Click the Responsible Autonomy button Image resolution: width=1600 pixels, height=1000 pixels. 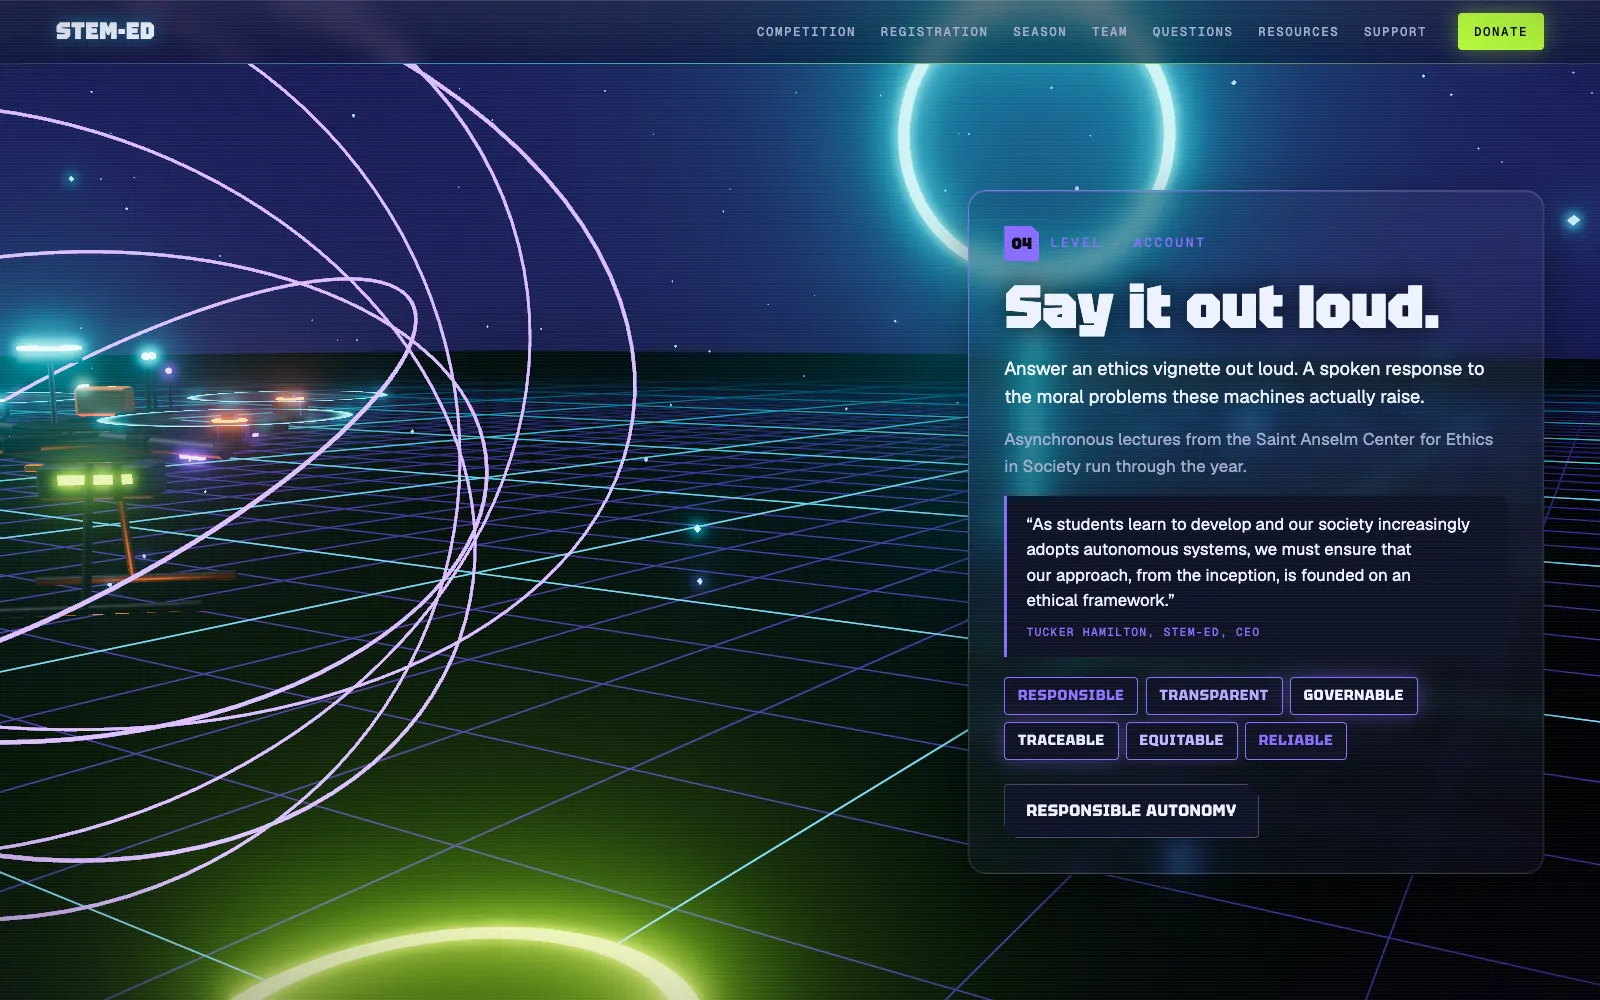1131,811
